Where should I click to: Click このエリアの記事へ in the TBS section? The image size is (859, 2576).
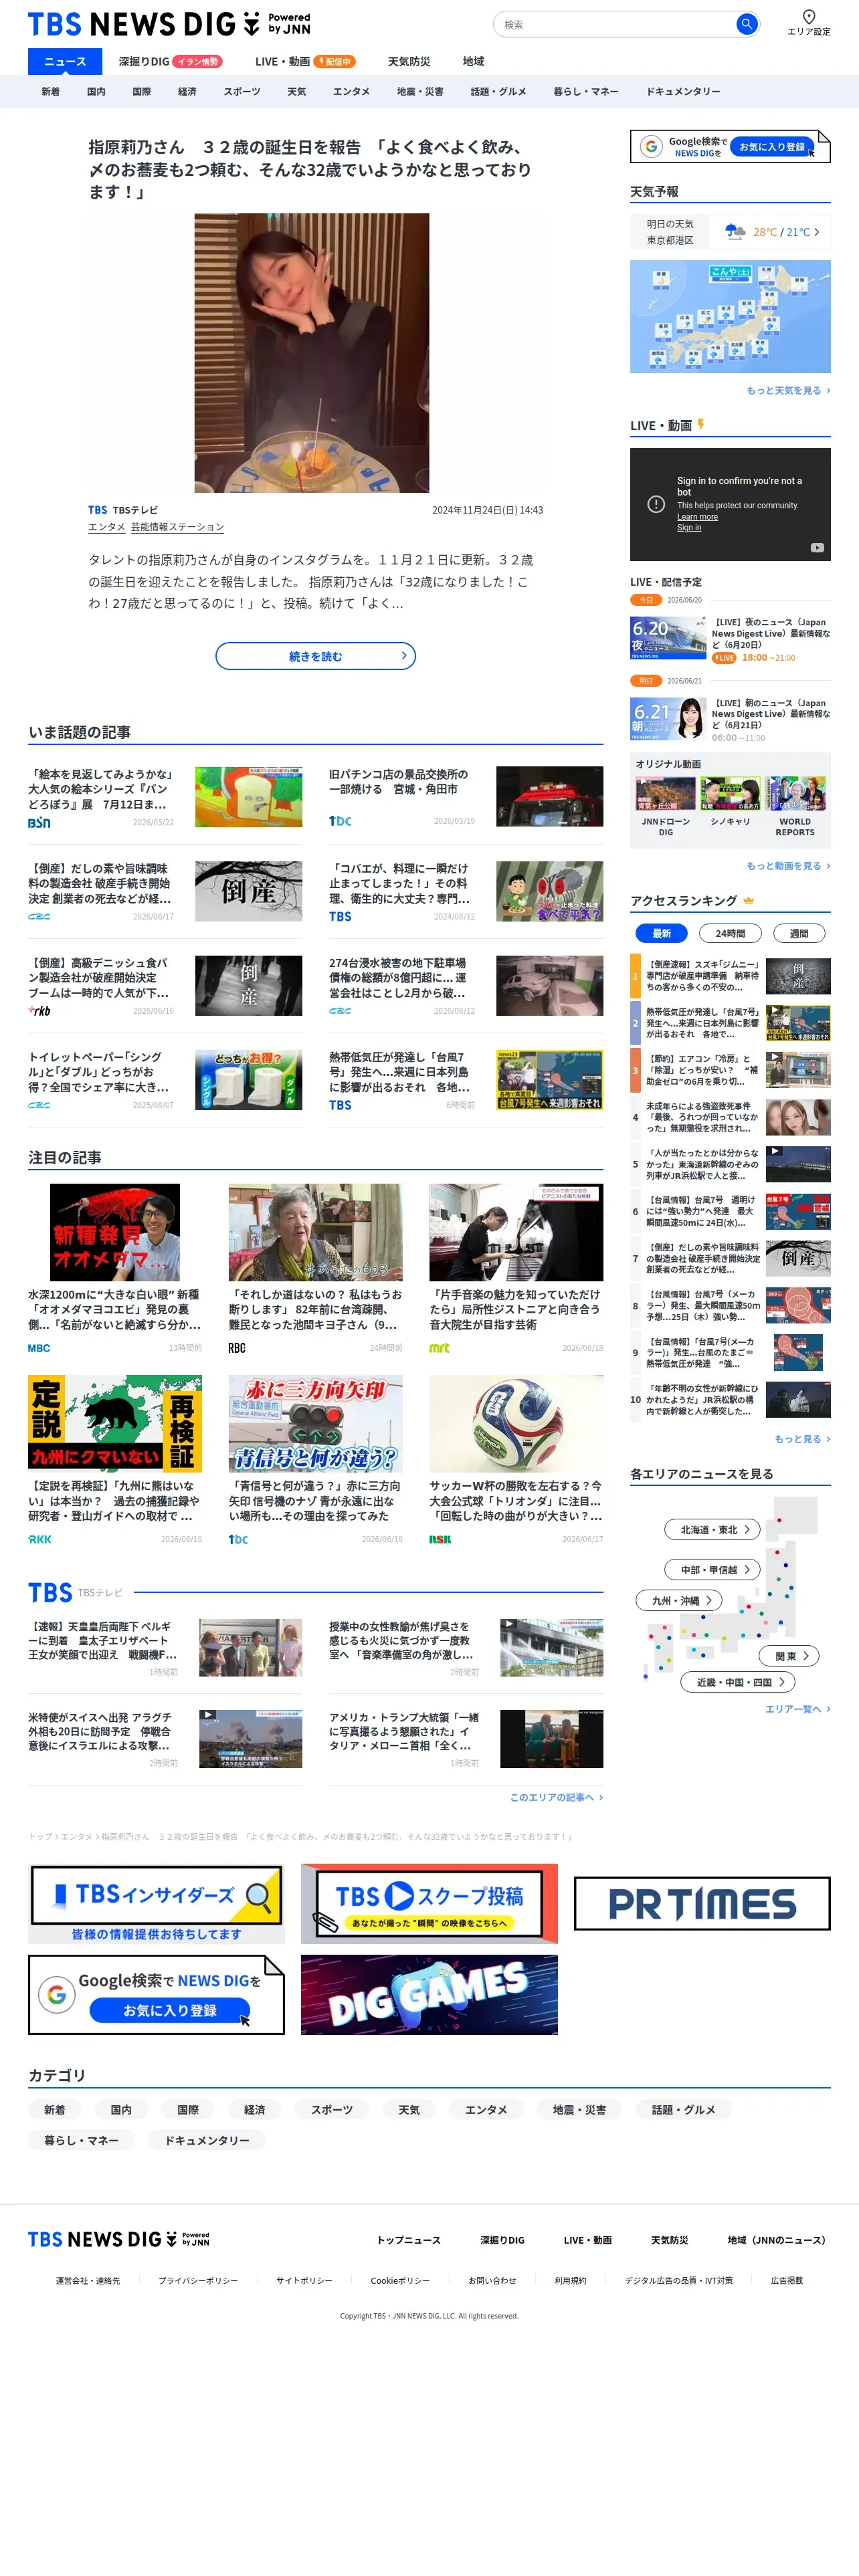[x=556, y=1797]
